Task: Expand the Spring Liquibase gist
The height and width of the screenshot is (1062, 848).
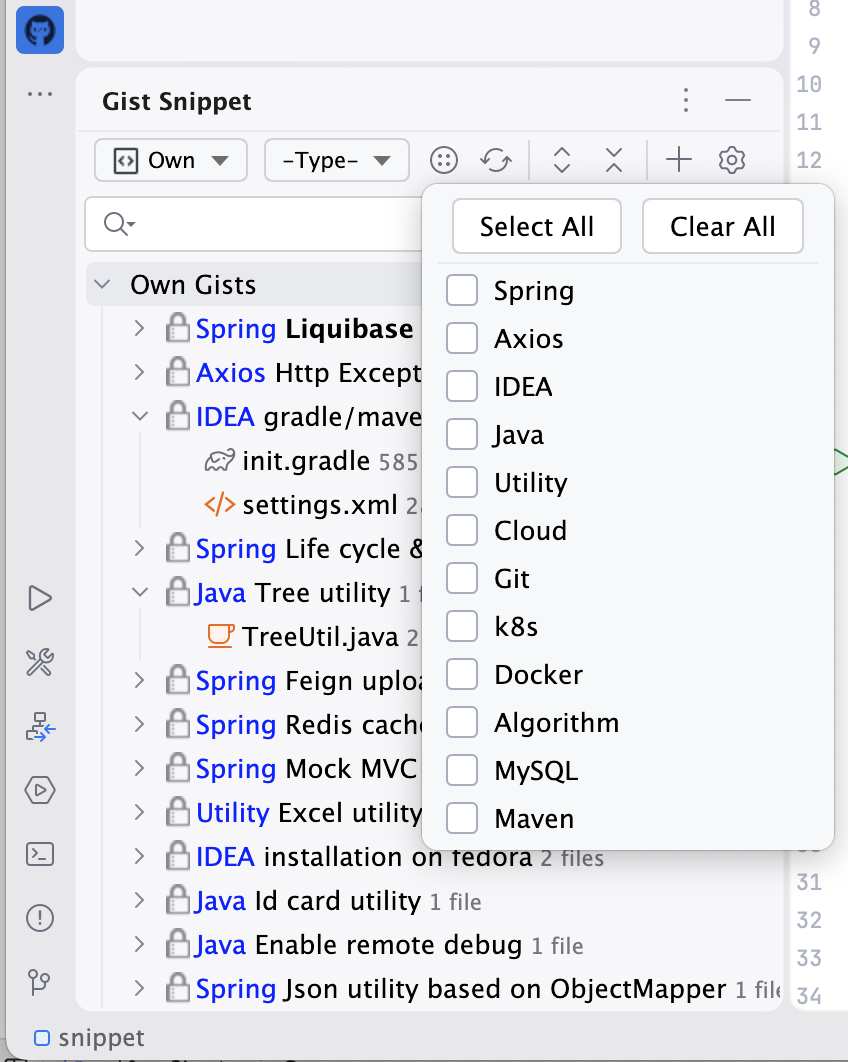Action: click(139, 328)
